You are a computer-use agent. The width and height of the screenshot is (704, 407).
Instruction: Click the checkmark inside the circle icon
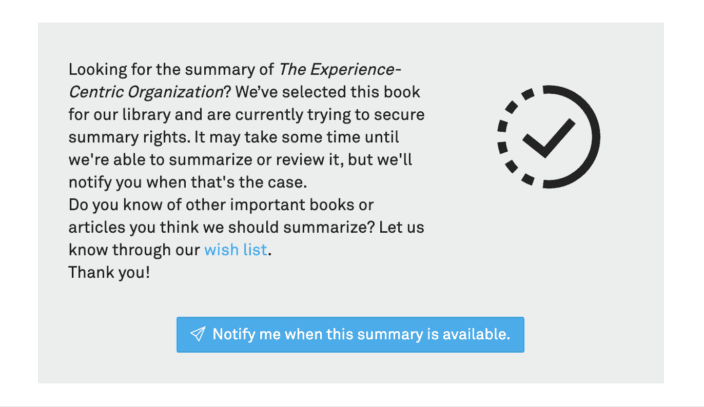(x=549, y=138)
